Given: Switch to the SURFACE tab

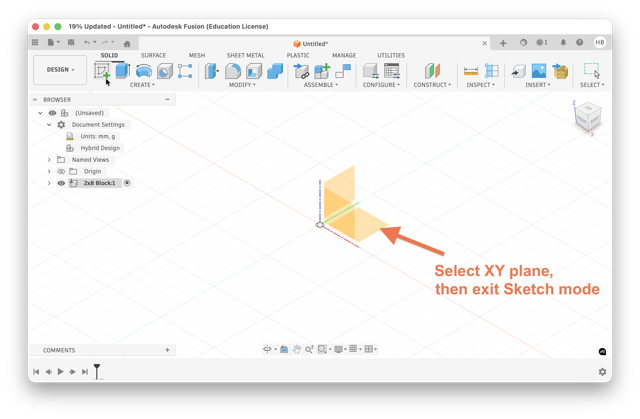Looking at the screenshot, I should click(x=153, y=55).
